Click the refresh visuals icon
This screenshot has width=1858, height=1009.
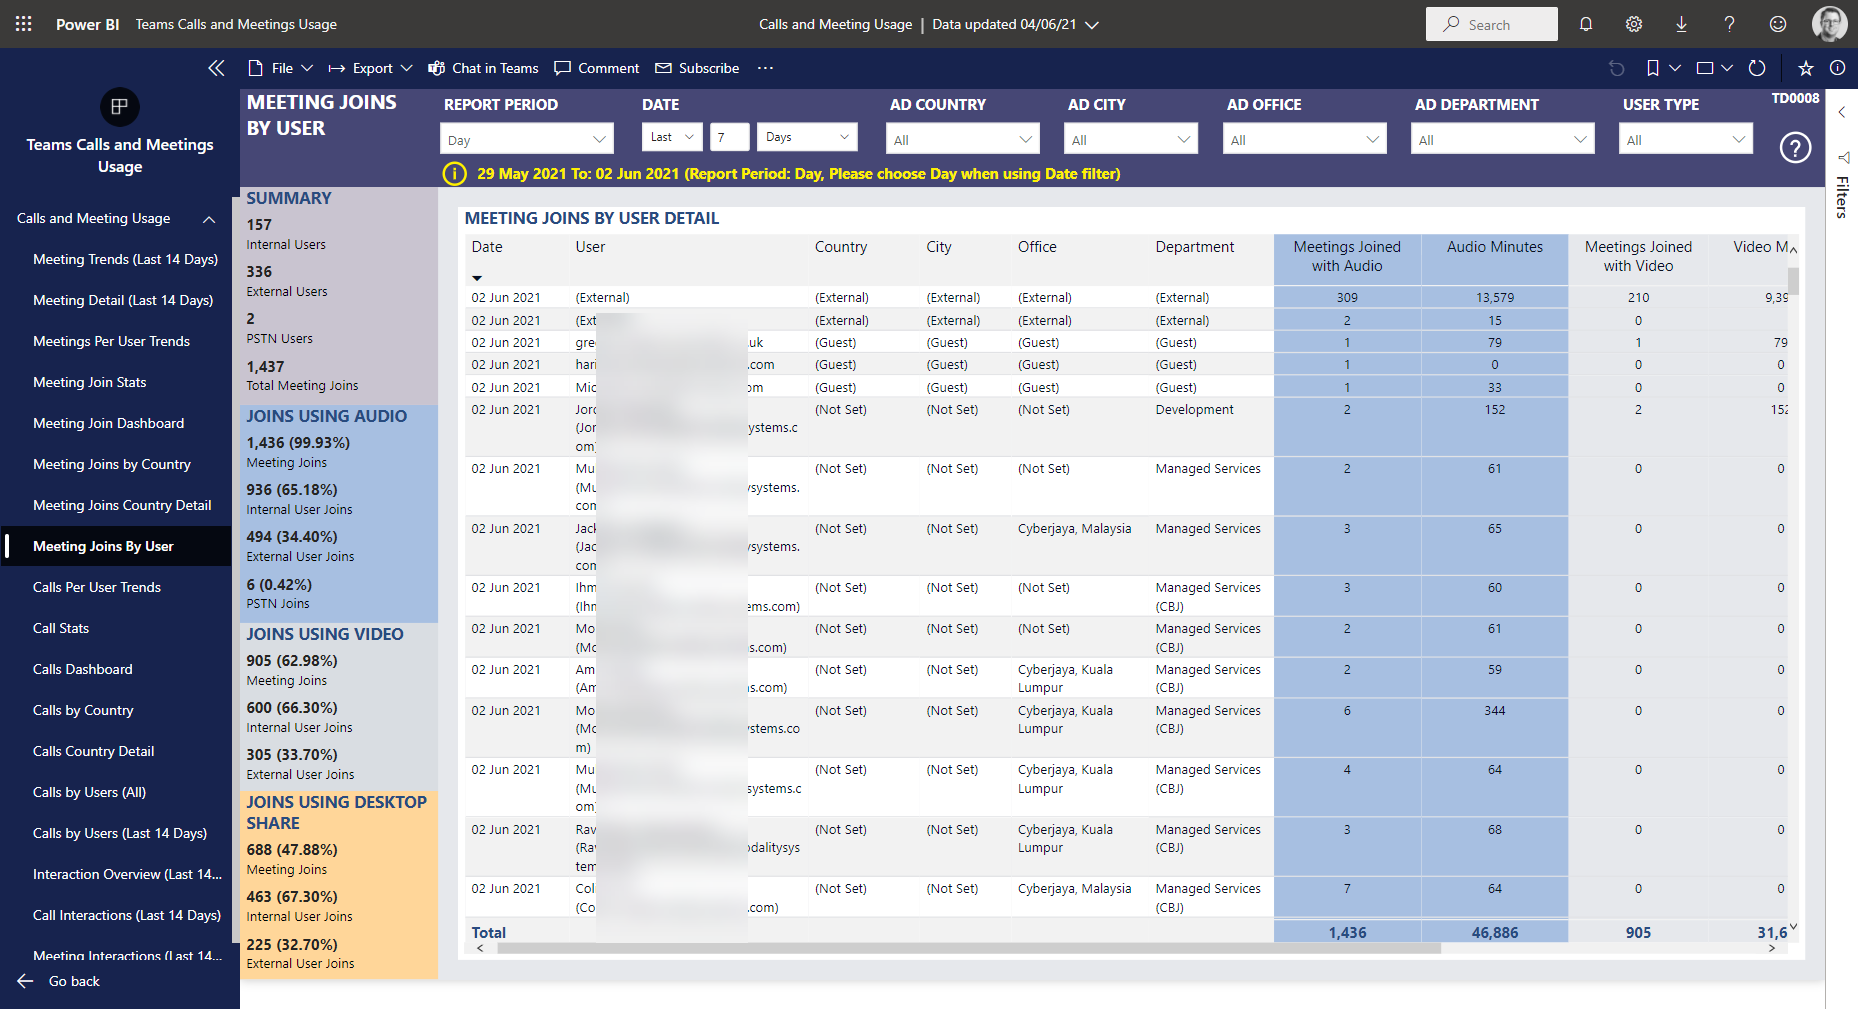pos(1757,68)
